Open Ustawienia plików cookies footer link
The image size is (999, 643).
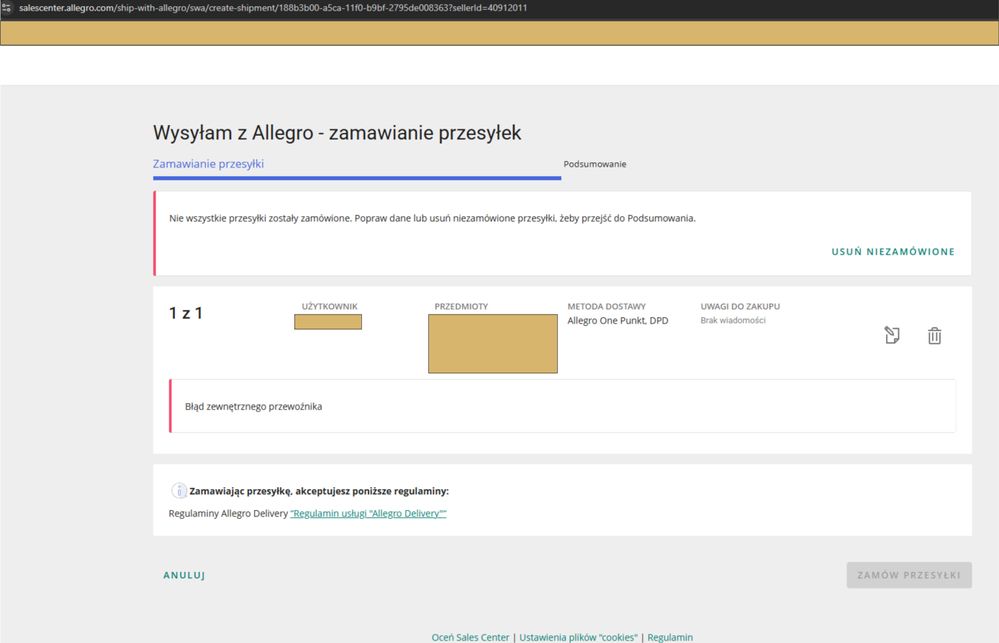pyautogui.click(x=579, y=637)
